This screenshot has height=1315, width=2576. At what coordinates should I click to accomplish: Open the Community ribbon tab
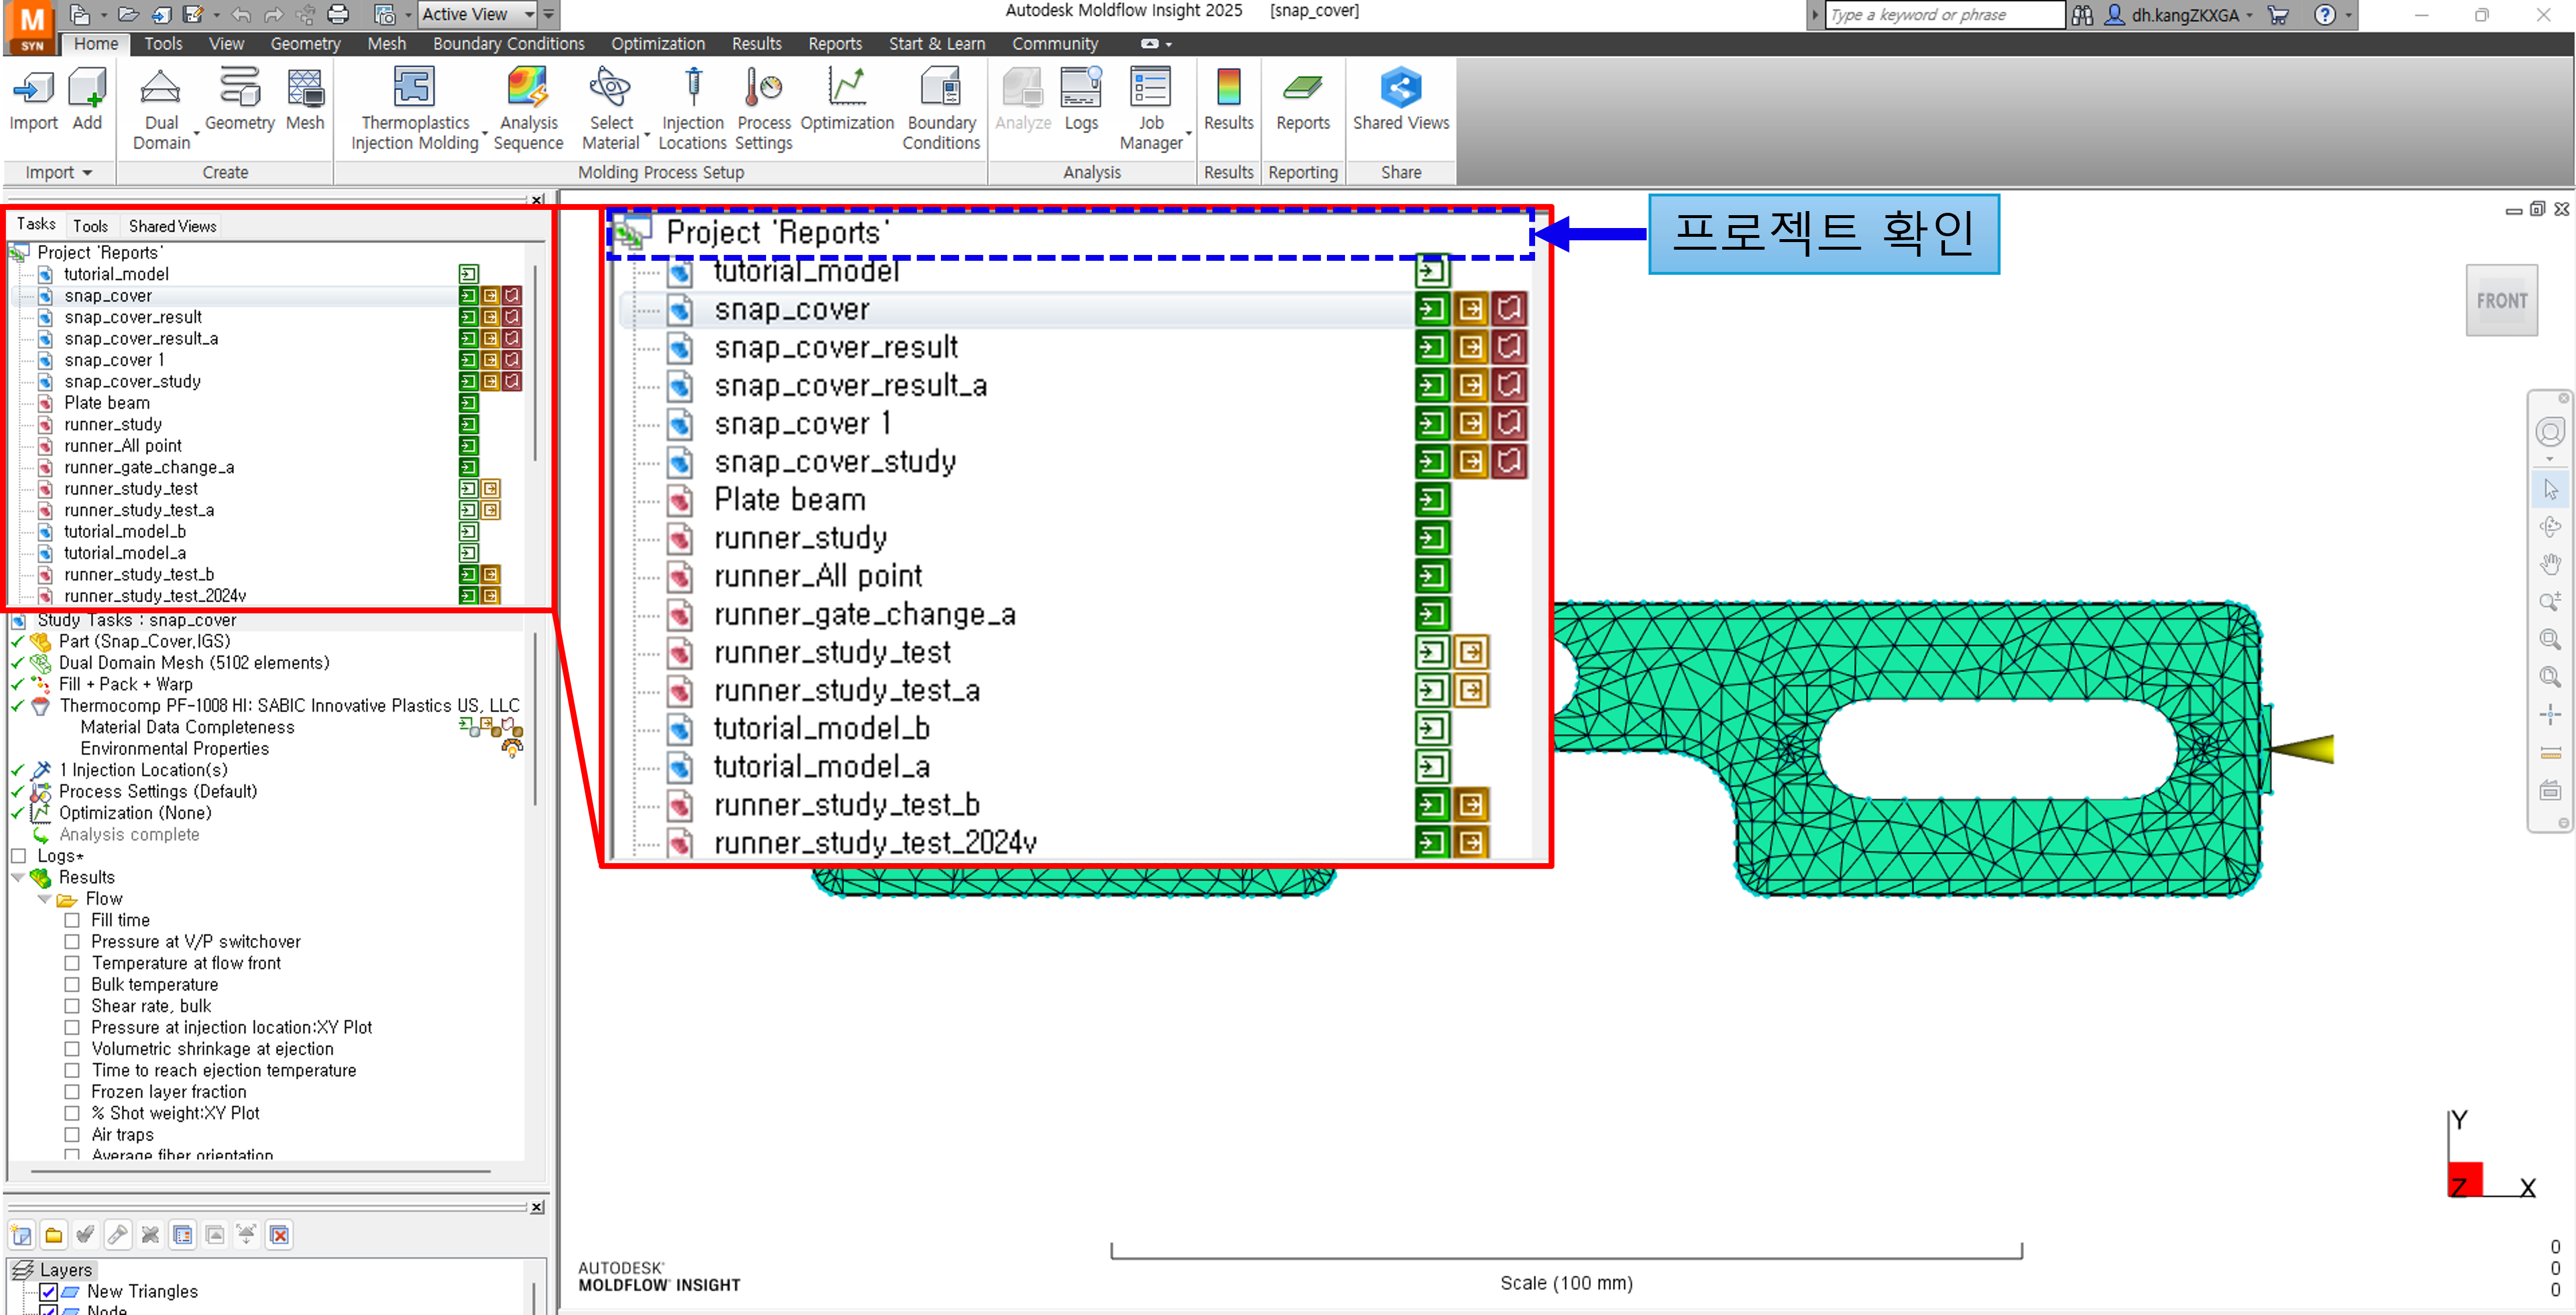pos(1055,44)
